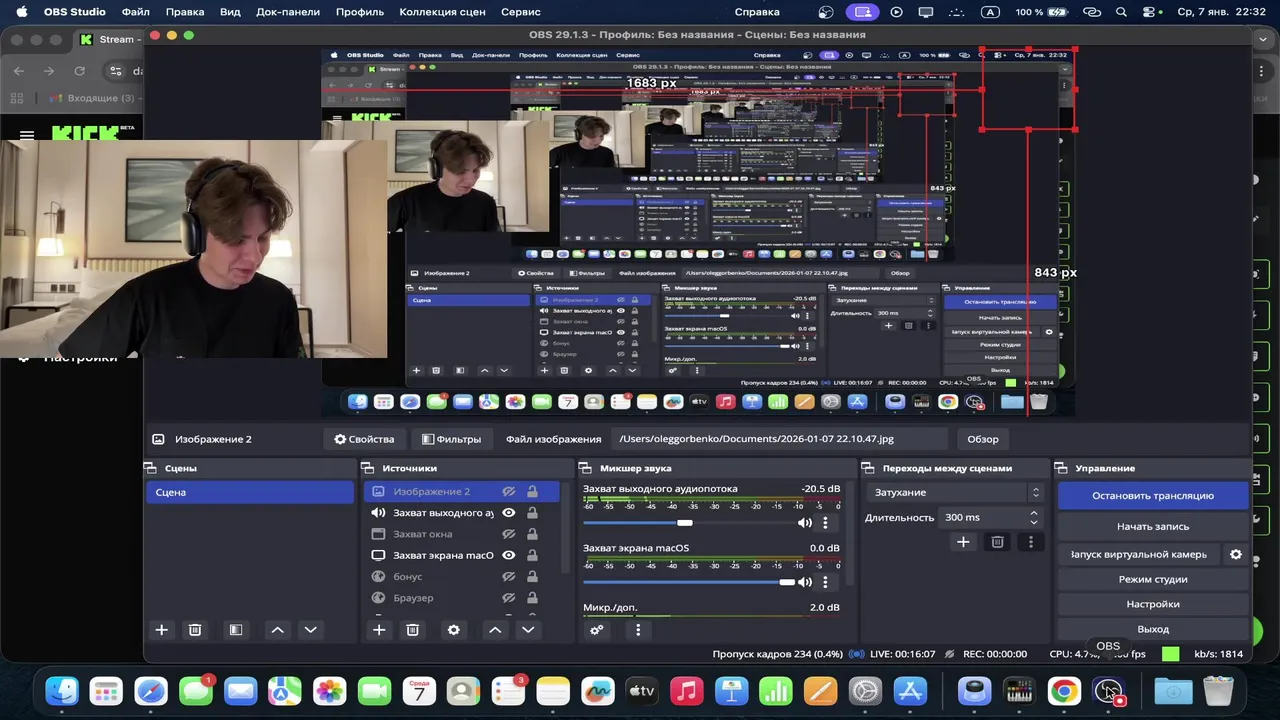Click the webcam overlay in the preview
This screenshot has width=1280, height=720.
194,248
